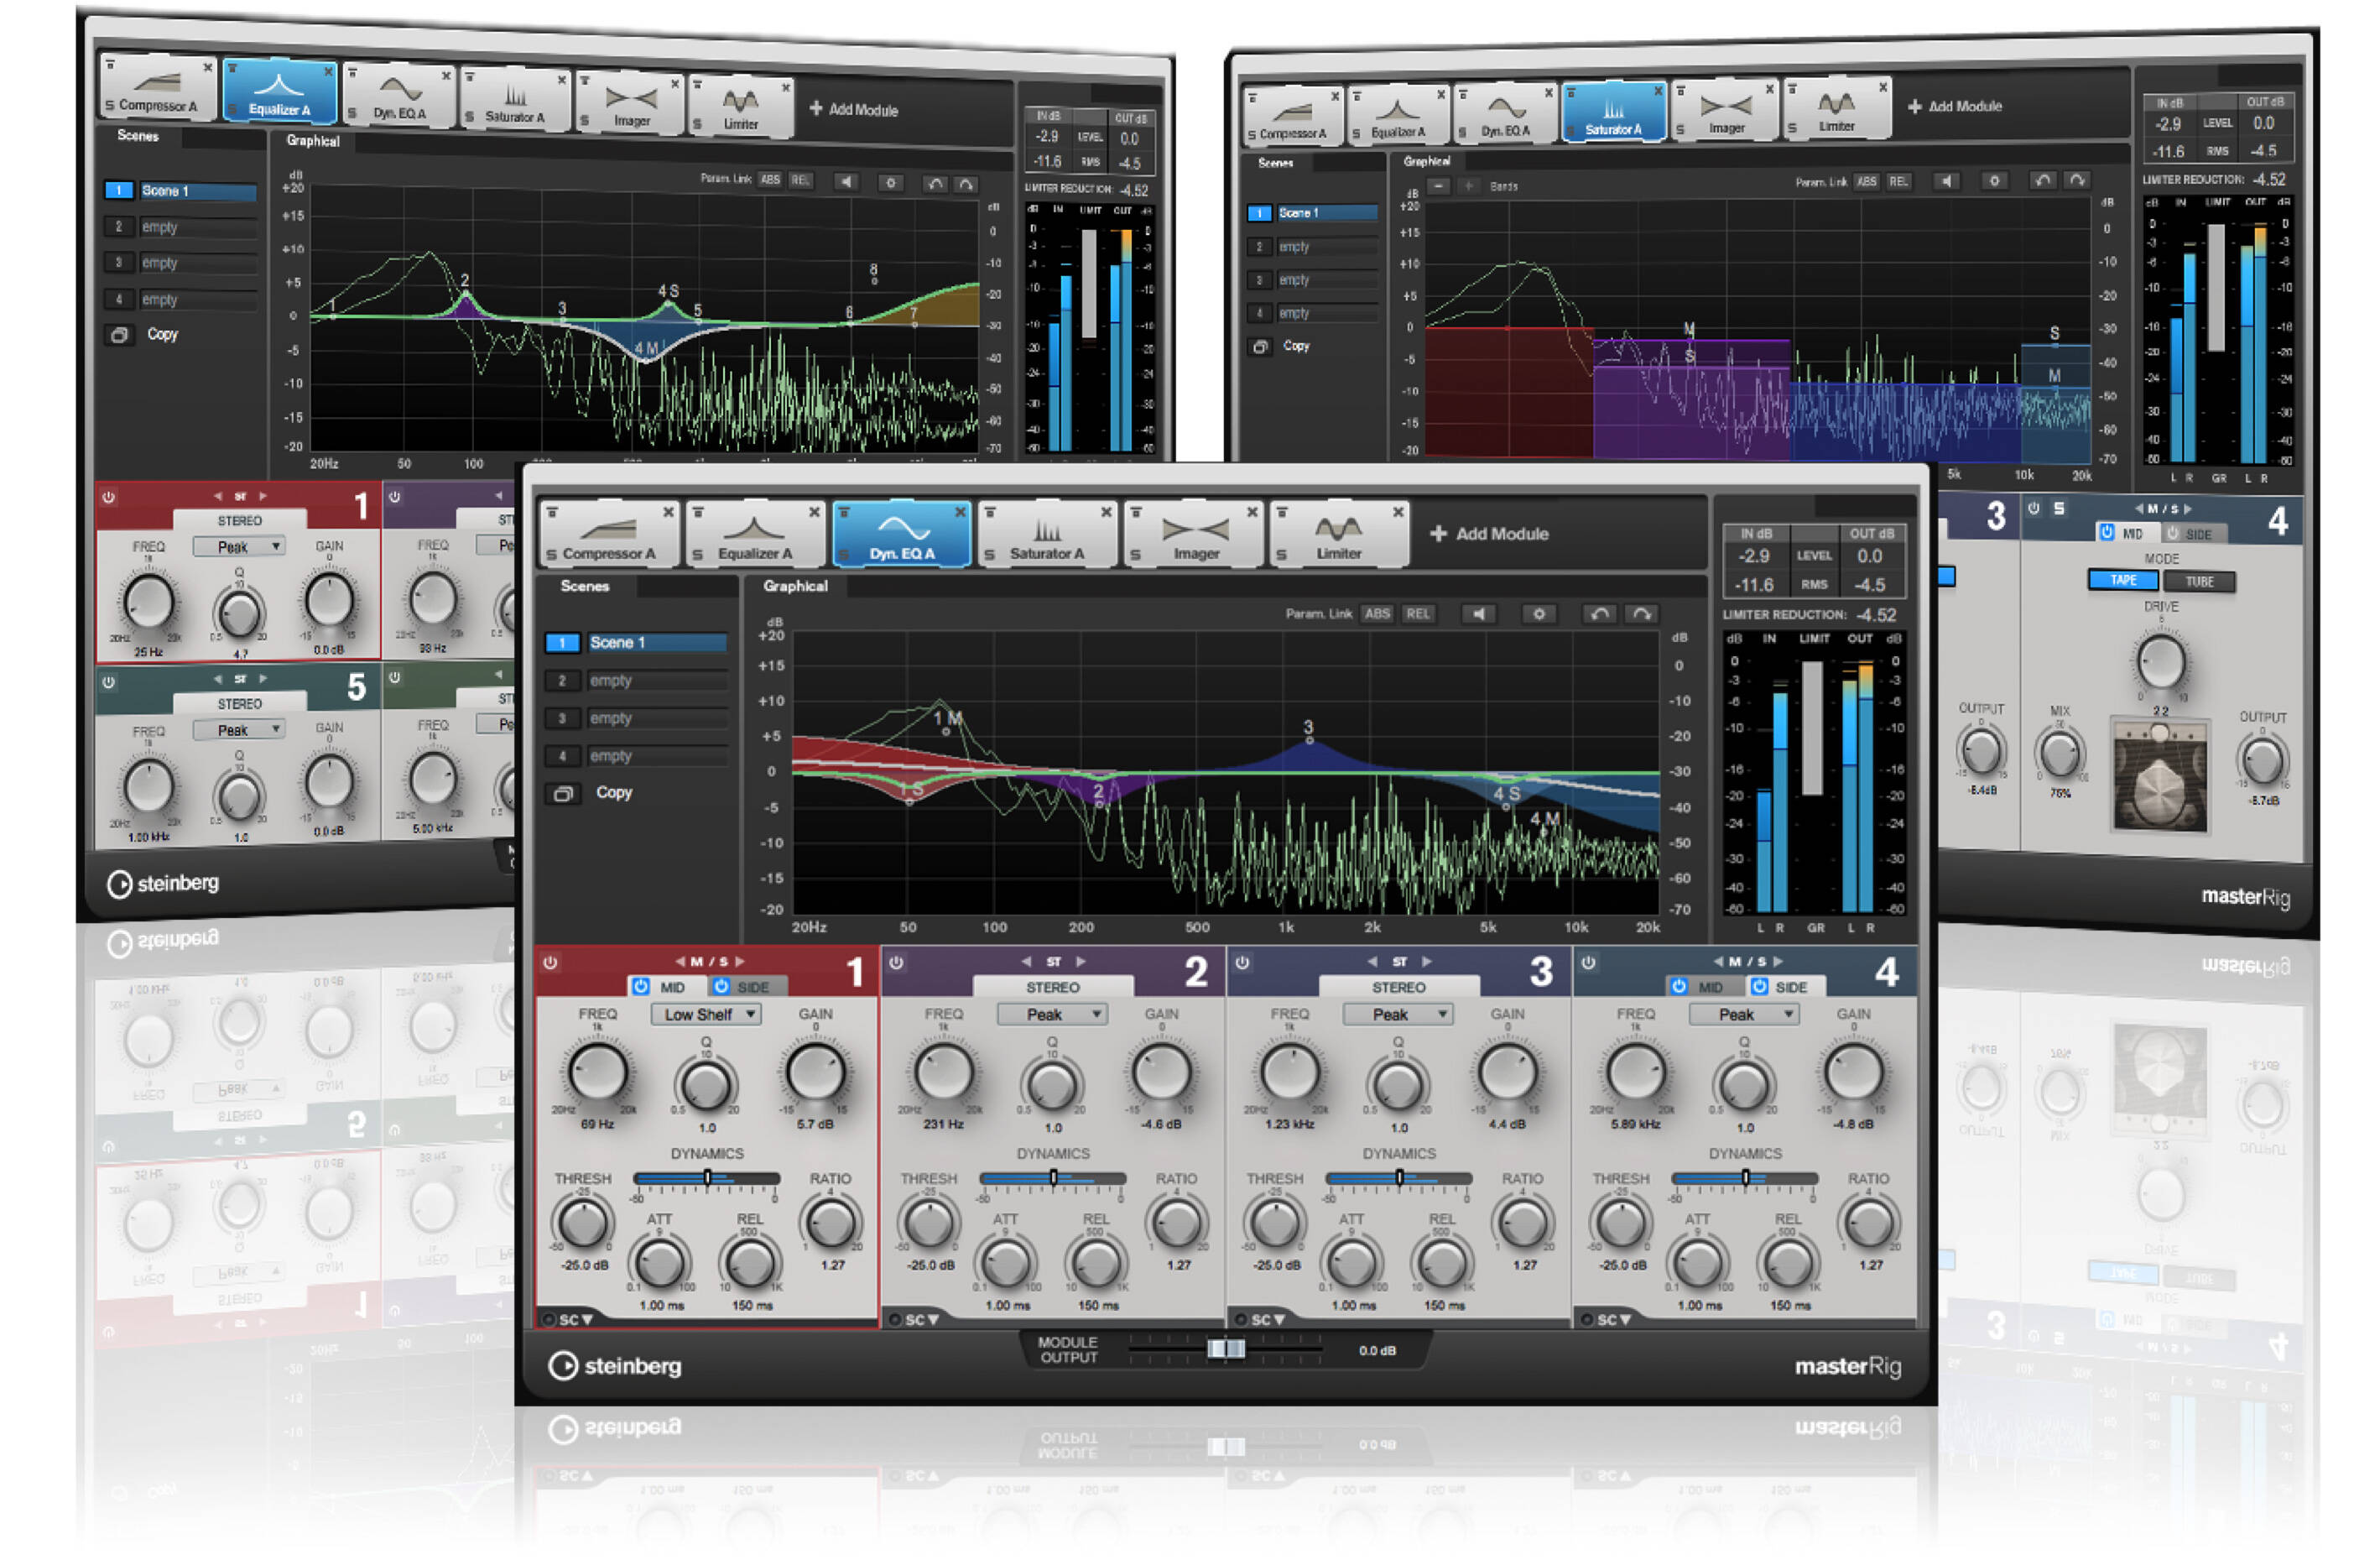Open Peak type dropdown on Dyn. EQ band 3
Viewport: 2380px width, 1560px height.
click(x=1398, y=1015)
